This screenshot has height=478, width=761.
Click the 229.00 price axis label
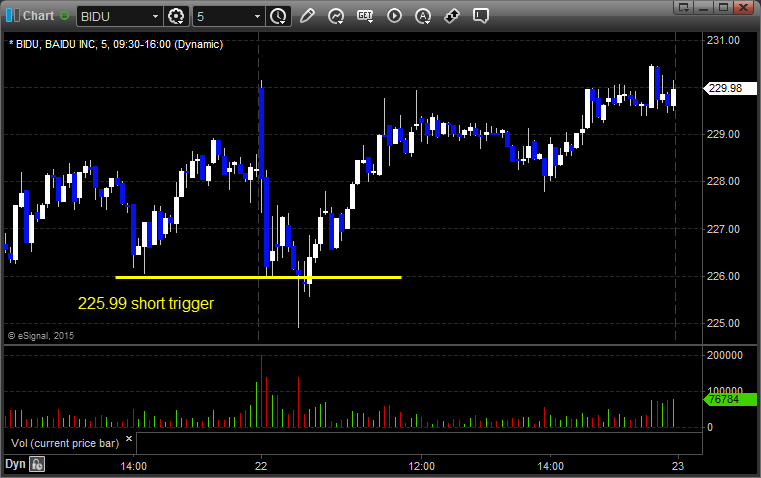coord(724,134)
